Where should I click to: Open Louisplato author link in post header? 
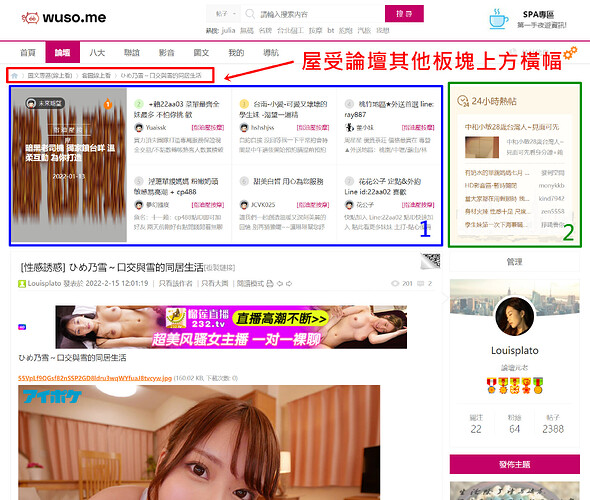(x=44, y=283)
